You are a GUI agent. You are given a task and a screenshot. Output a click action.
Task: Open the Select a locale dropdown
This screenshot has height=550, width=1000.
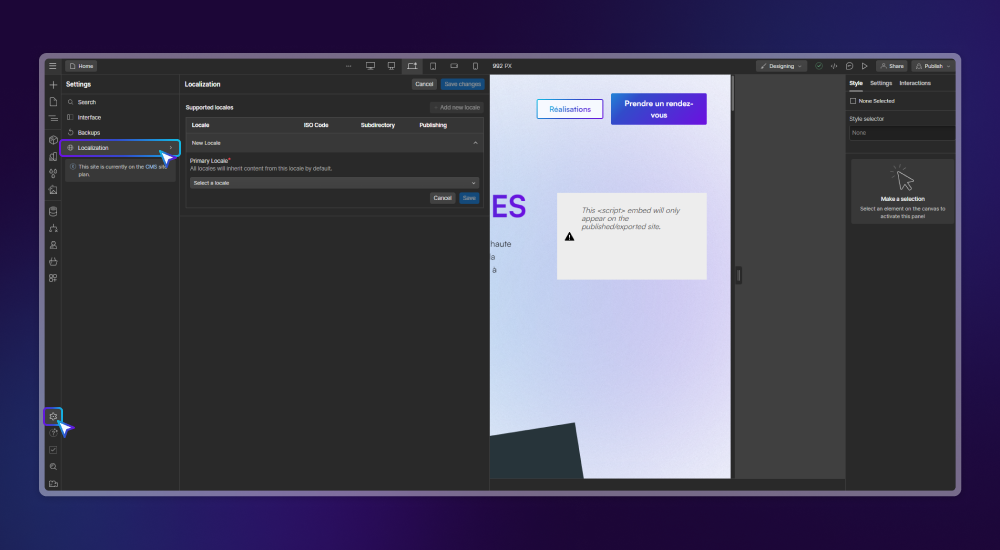[x=334, y=182]
